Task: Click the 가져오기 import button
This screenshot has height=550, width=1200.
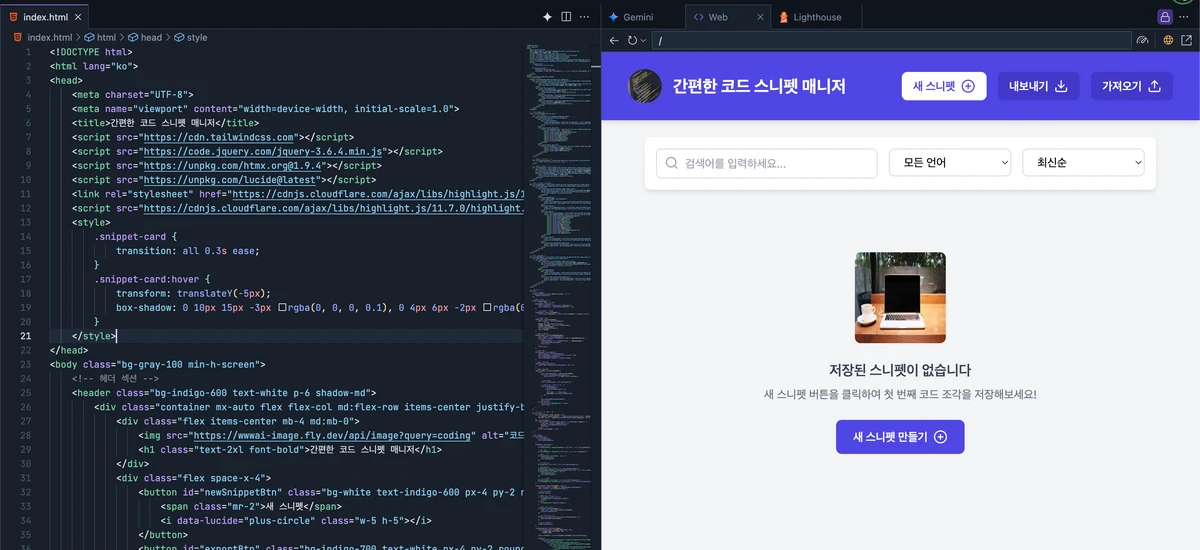Action: [x=1131, y=86]
